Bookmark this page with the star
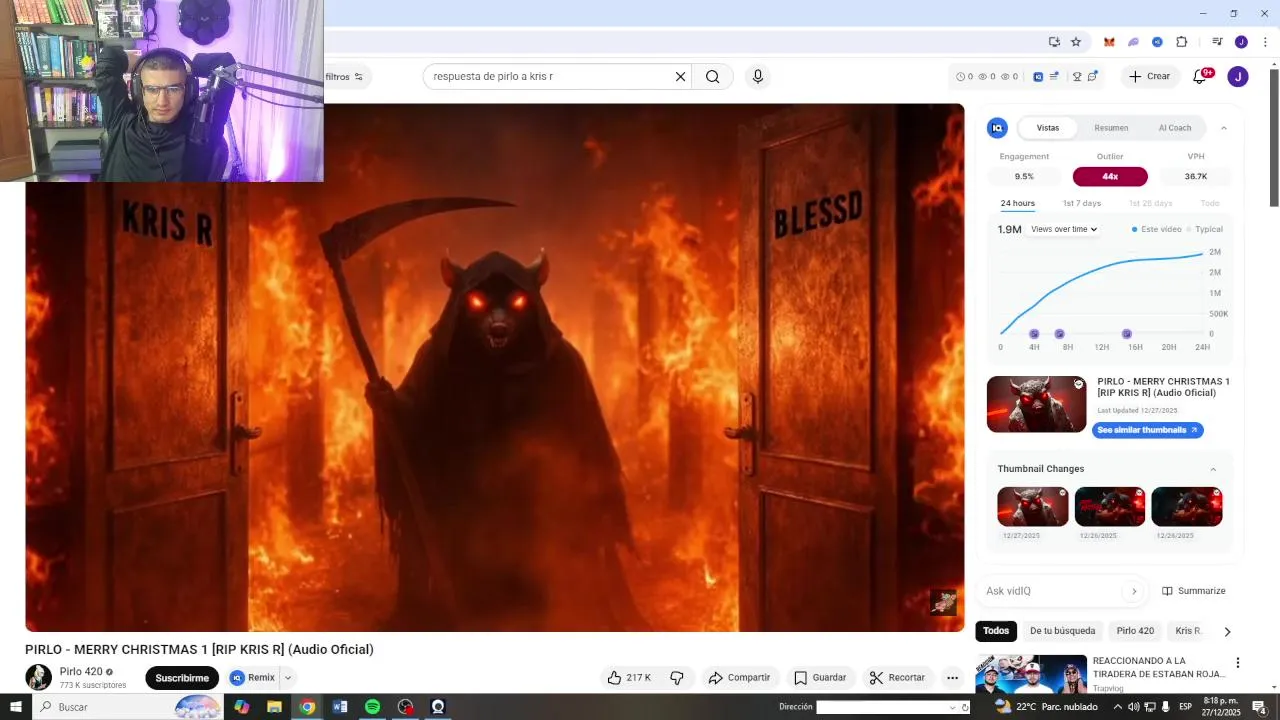The image size is (1280, 720). tap(1076, 42)
